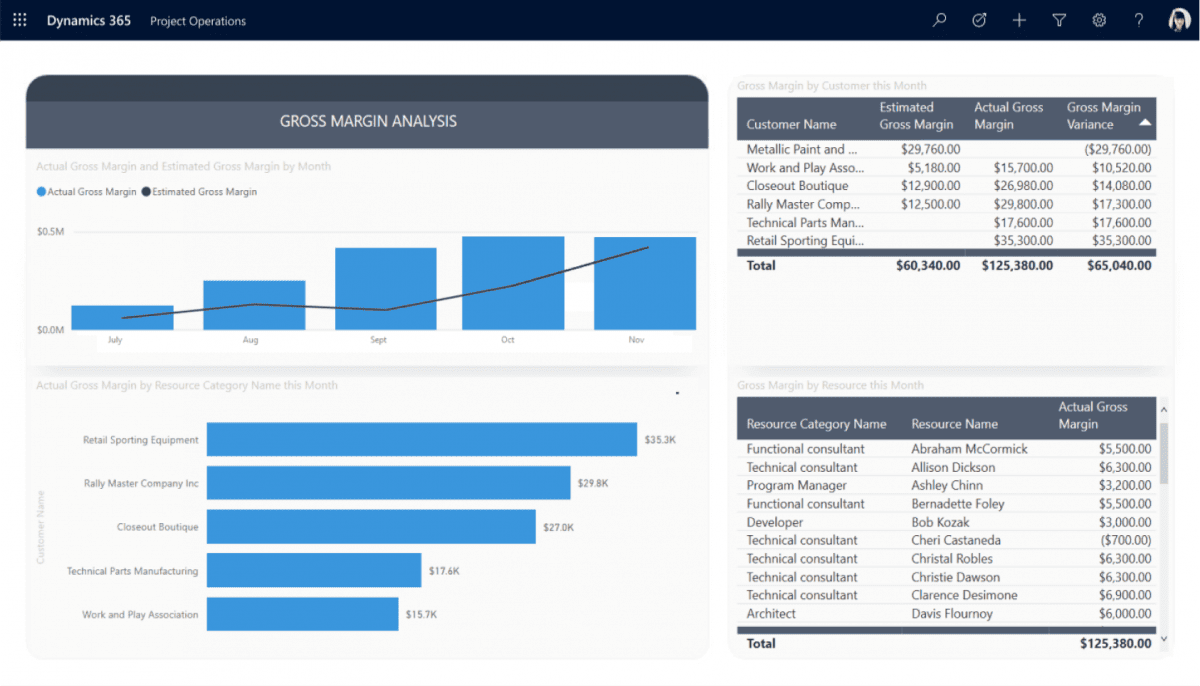Select the October column in chart

513,283
